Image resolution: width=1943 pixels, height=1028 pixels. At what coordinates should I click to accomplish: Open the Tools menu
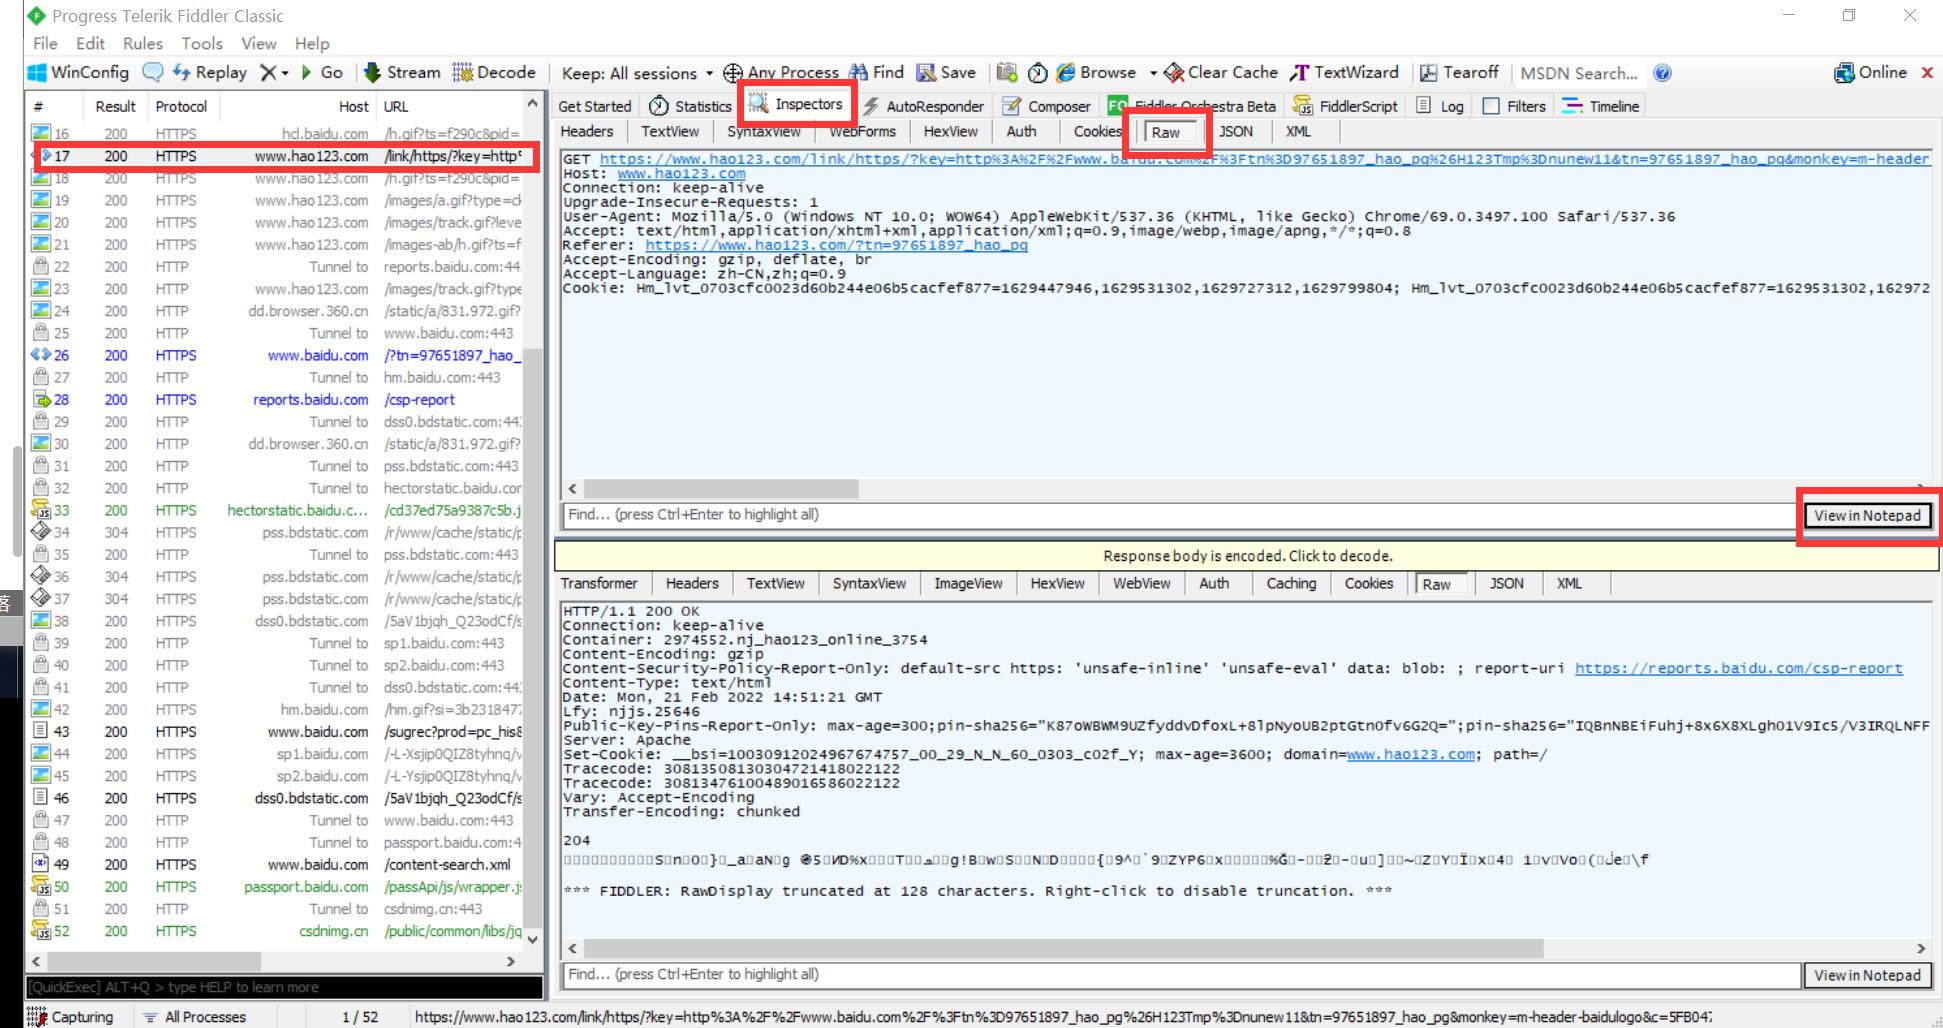[x=202, y=44]
